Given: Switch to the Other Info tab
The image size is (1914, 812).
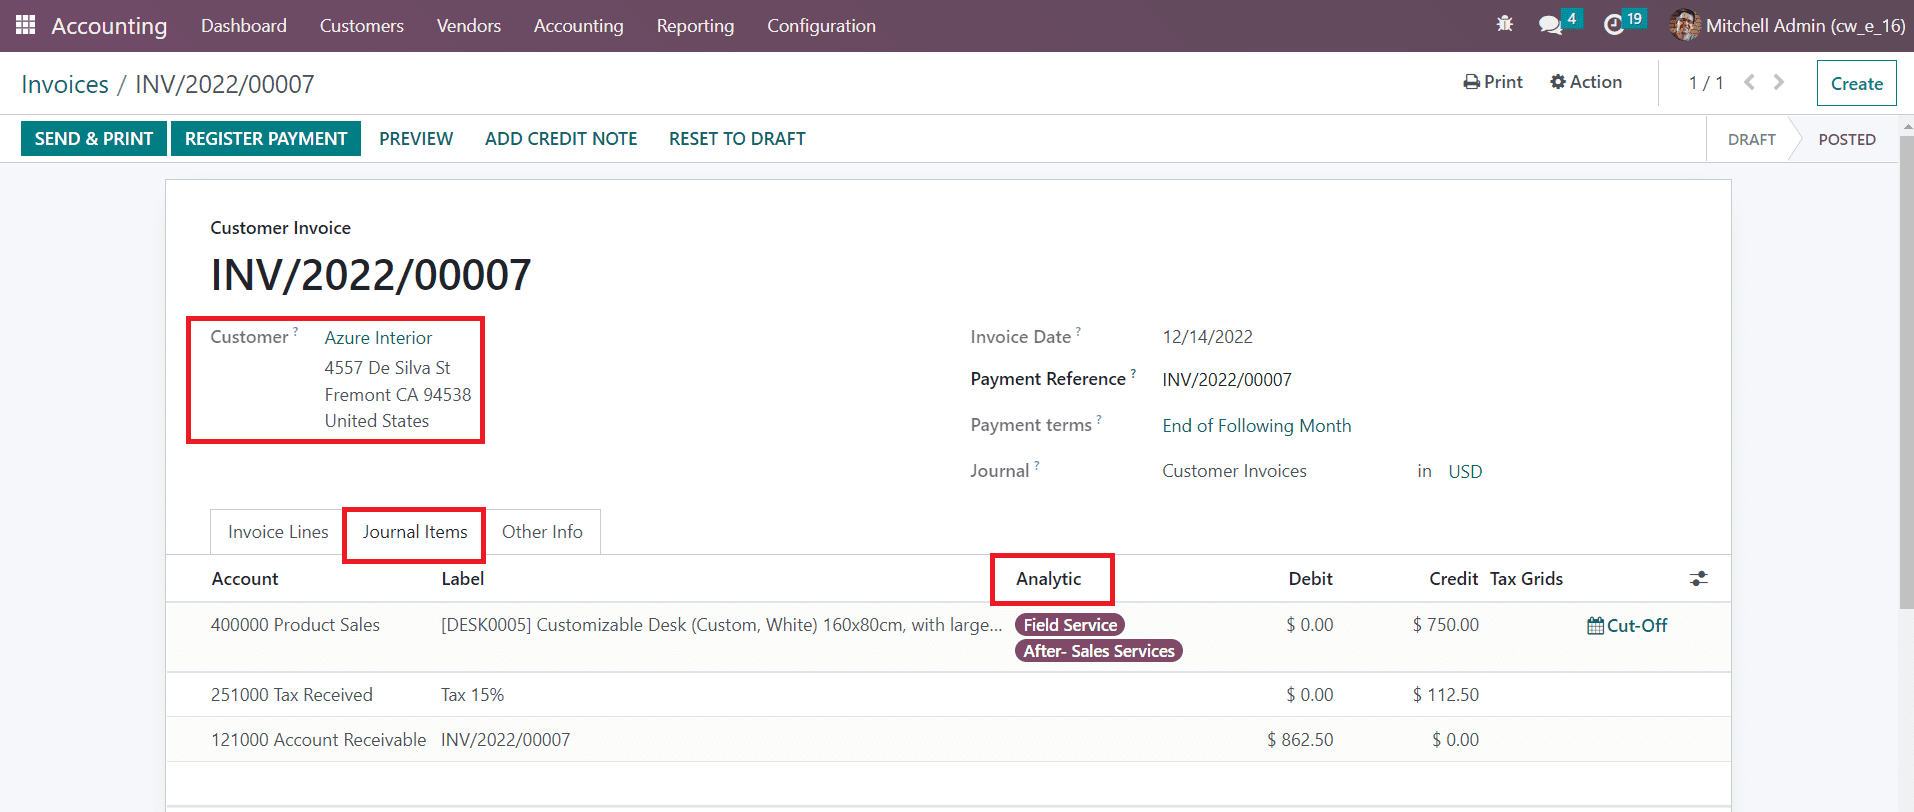Looking at the screenshot, I should coord(542,532).
